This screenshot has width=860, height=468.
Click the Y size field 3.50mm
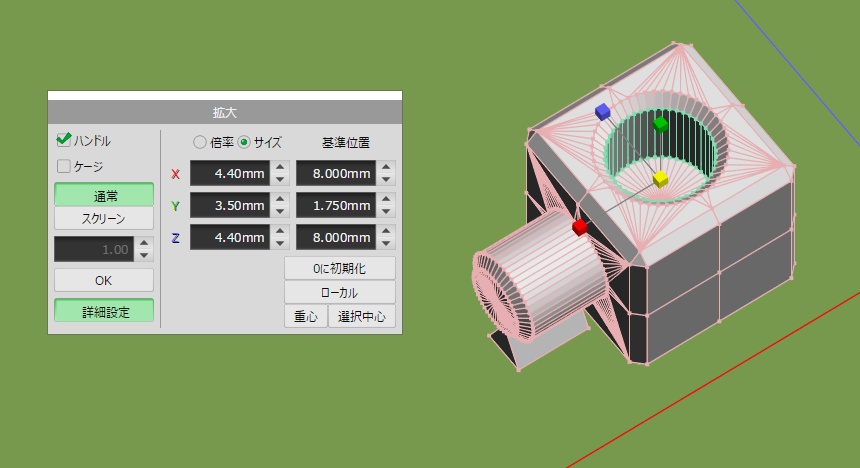230,205
